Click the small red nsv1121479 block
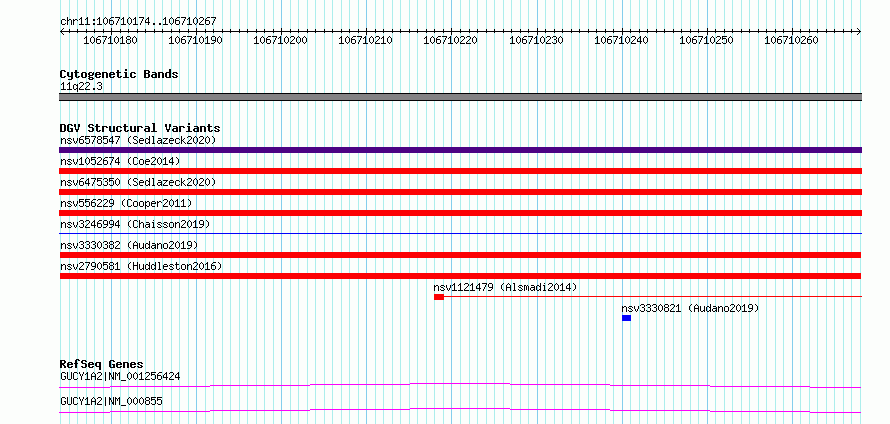Screen dimensions: 890x424 439,297
